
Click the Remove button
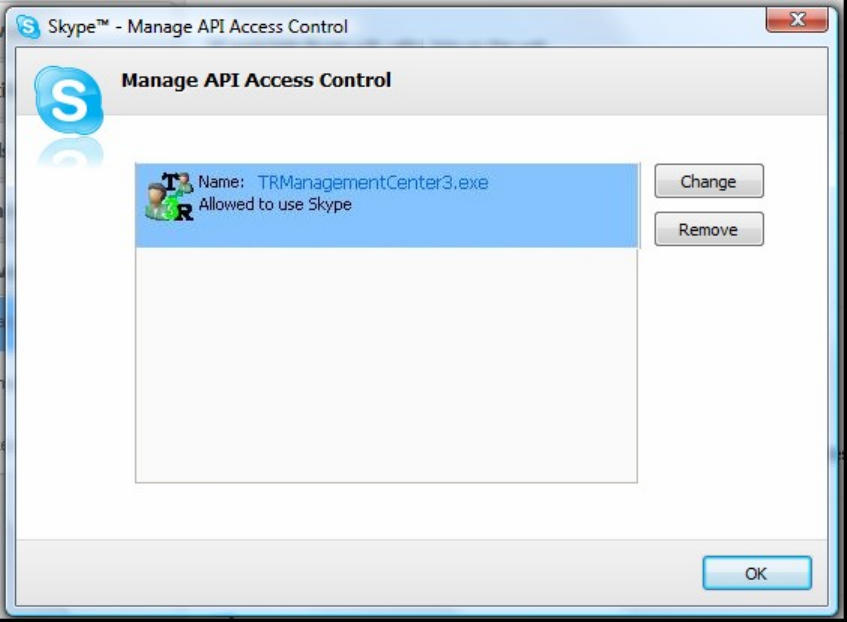tap(709, 229)
